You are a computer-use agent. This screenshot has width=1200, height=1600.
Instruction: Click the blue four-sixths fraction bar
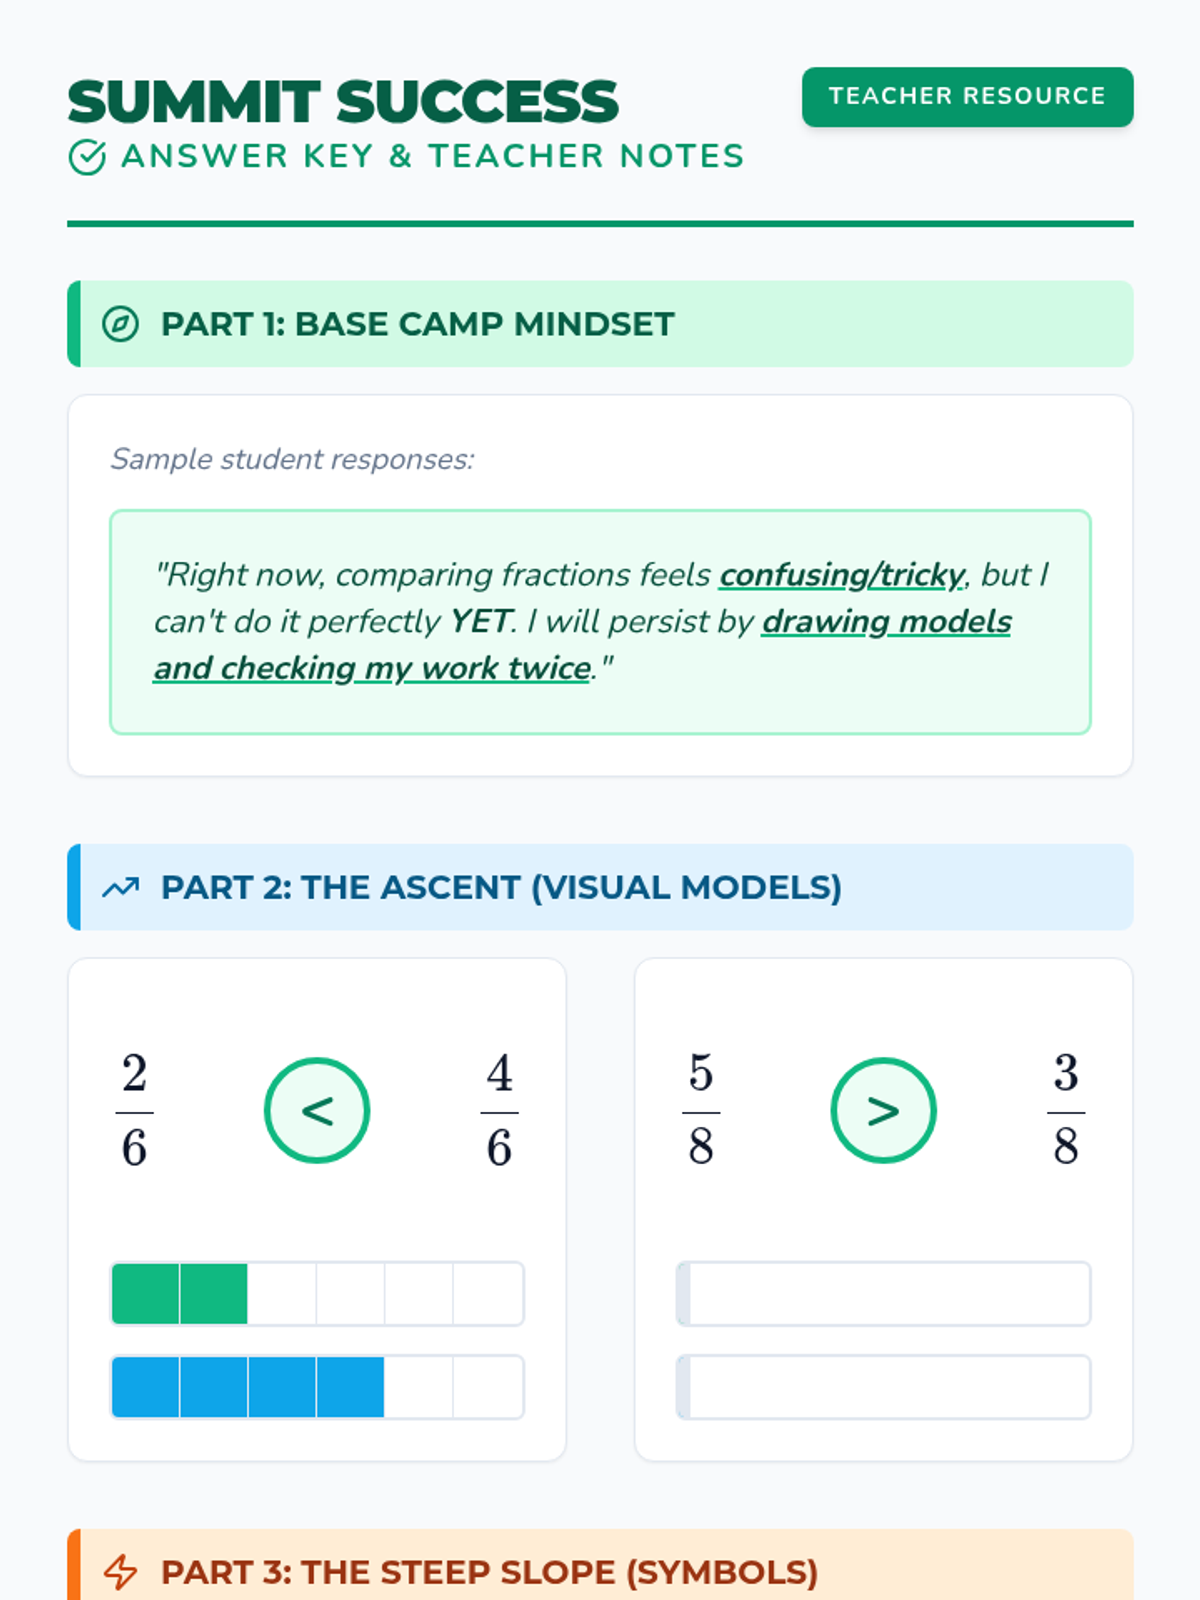click(x=317, y=1387)
